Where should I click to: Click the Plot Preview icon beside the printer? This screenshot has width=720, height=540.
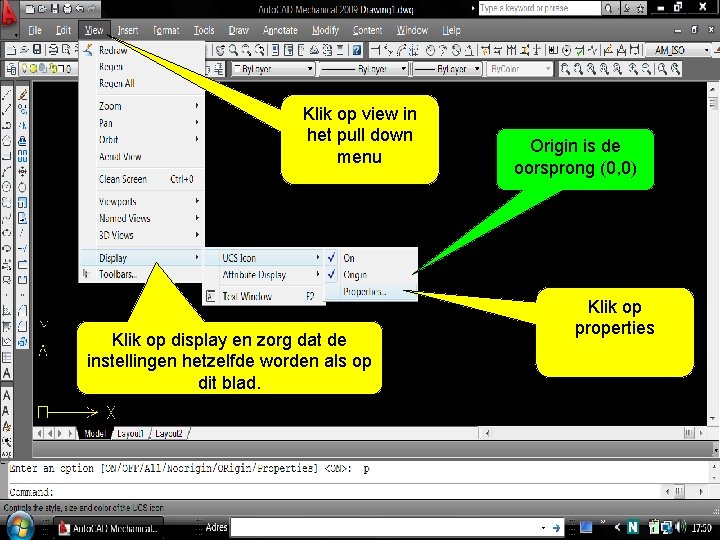(67, 50)
